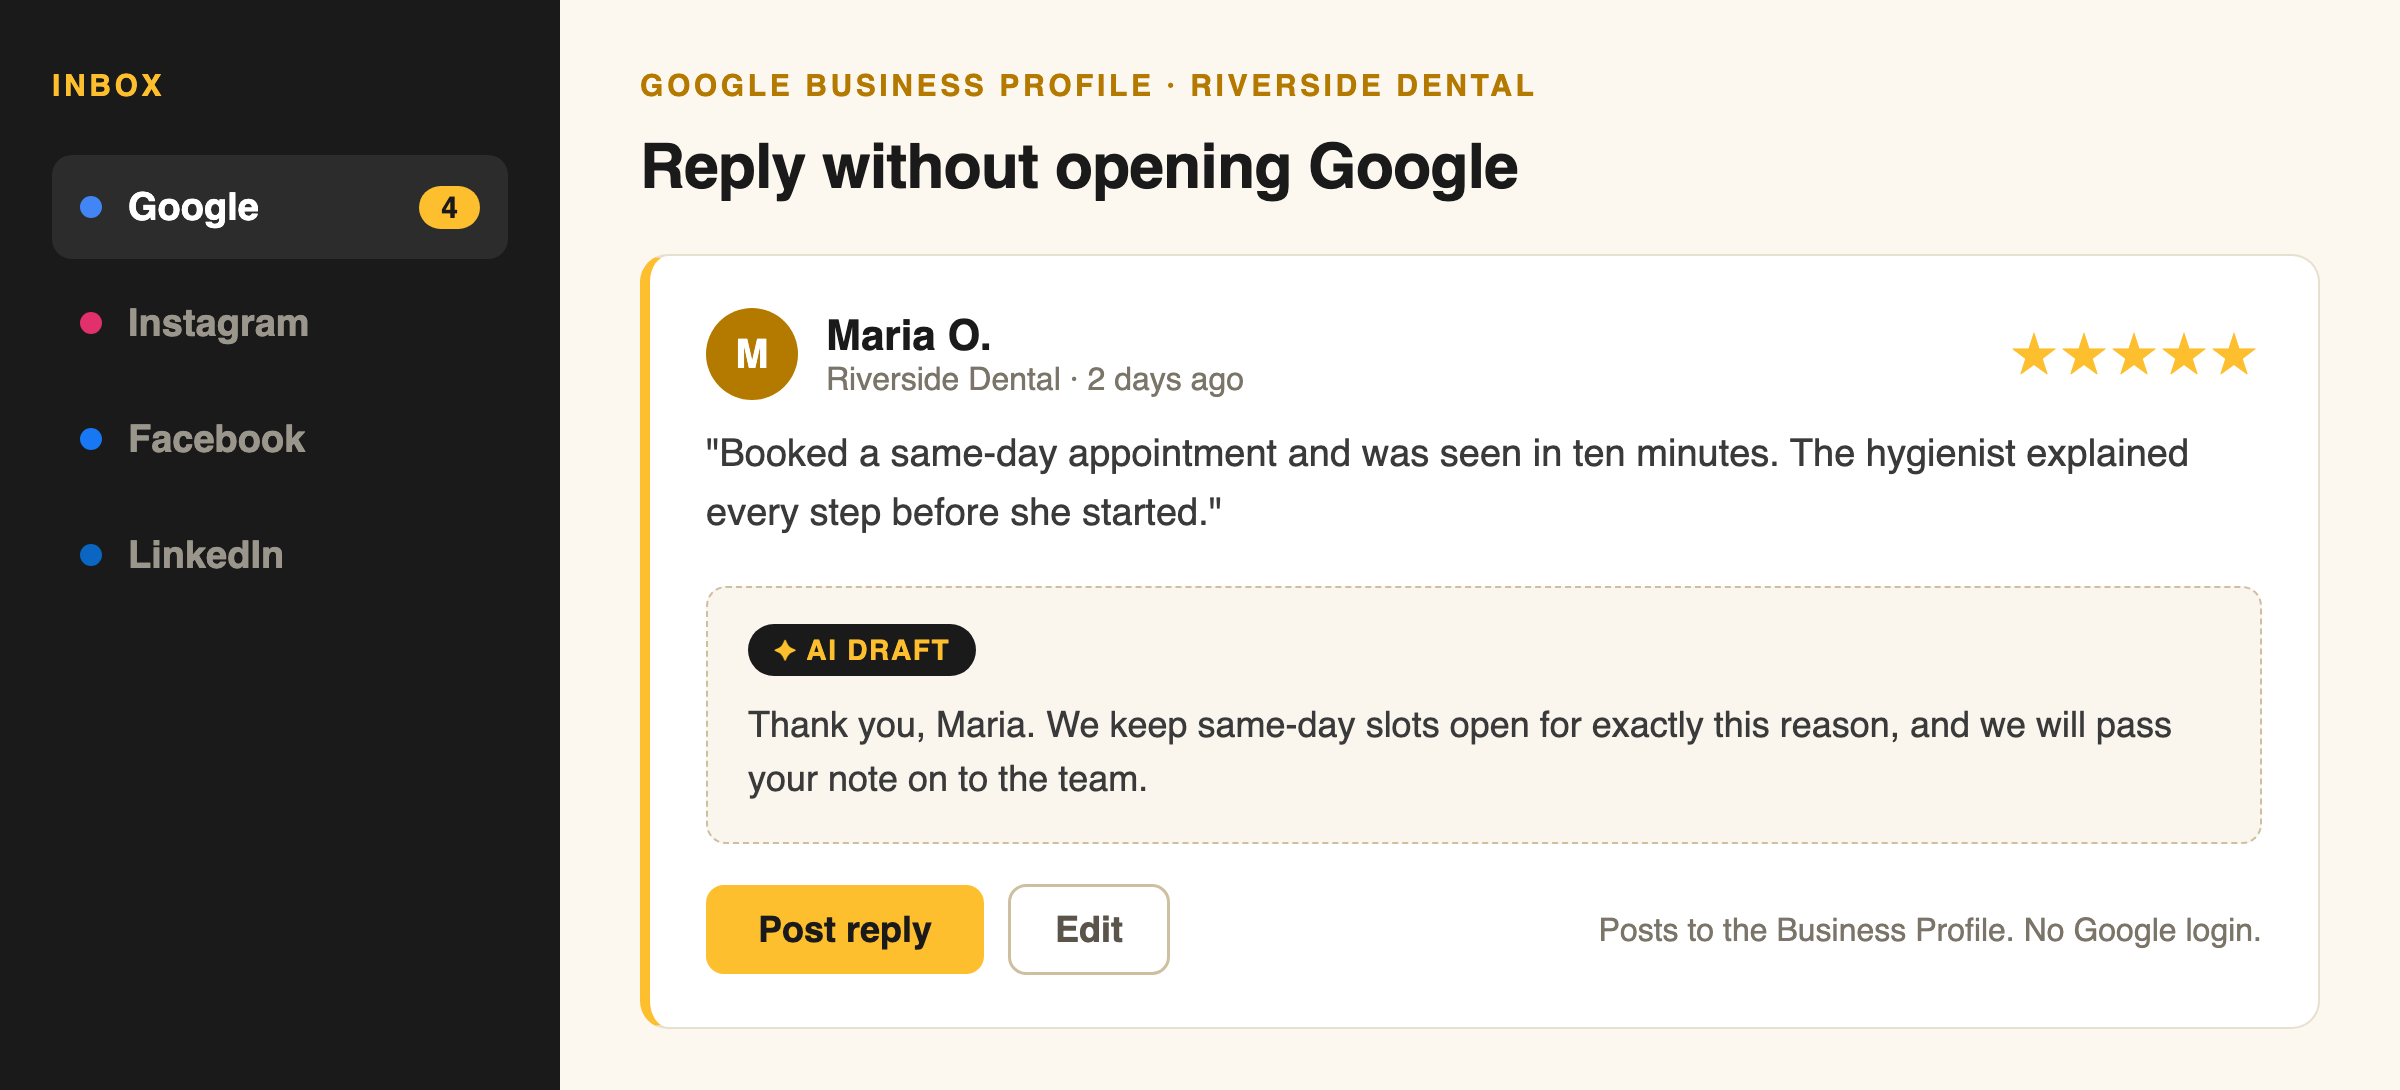Click the blue dot next to LinkedIn
Image resolution: width=2400 pixels, height=1090 pixels.
pyautogui.click(x=91, y=555)
